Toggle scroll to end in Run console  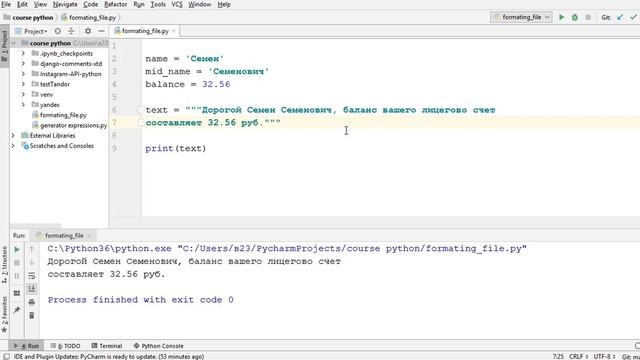pyautogui.click(x=31, y=289)
